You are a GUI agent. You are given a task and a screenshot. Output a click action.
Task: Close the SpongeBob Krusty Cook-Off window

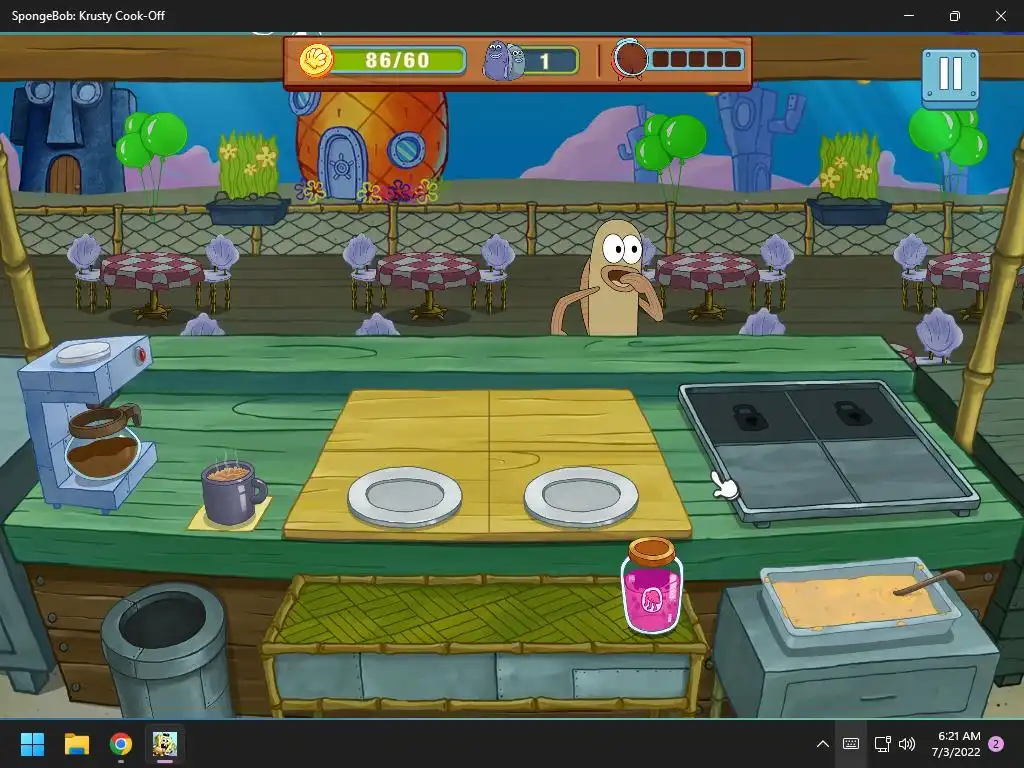tap(1000, 16)
